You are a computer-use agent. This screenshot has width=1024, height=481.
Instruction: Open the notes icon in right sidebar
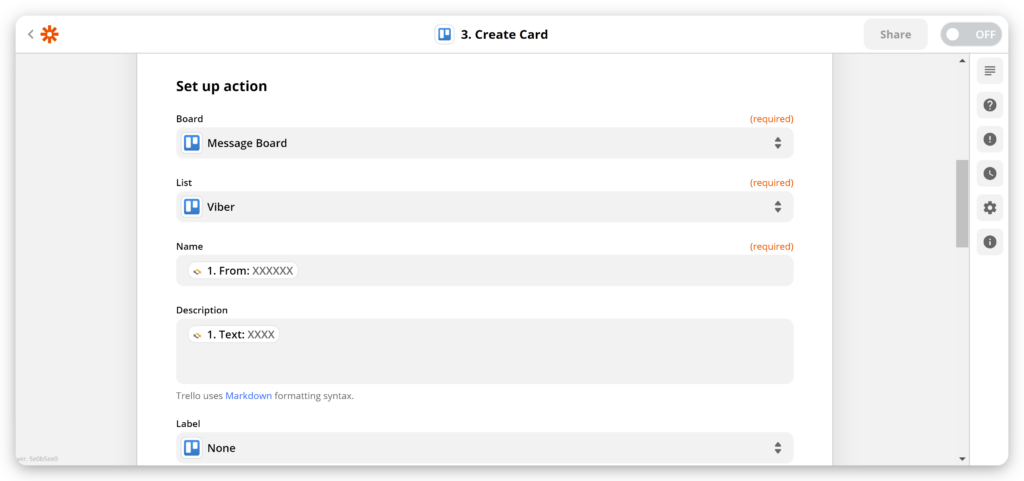click(989, 70)
